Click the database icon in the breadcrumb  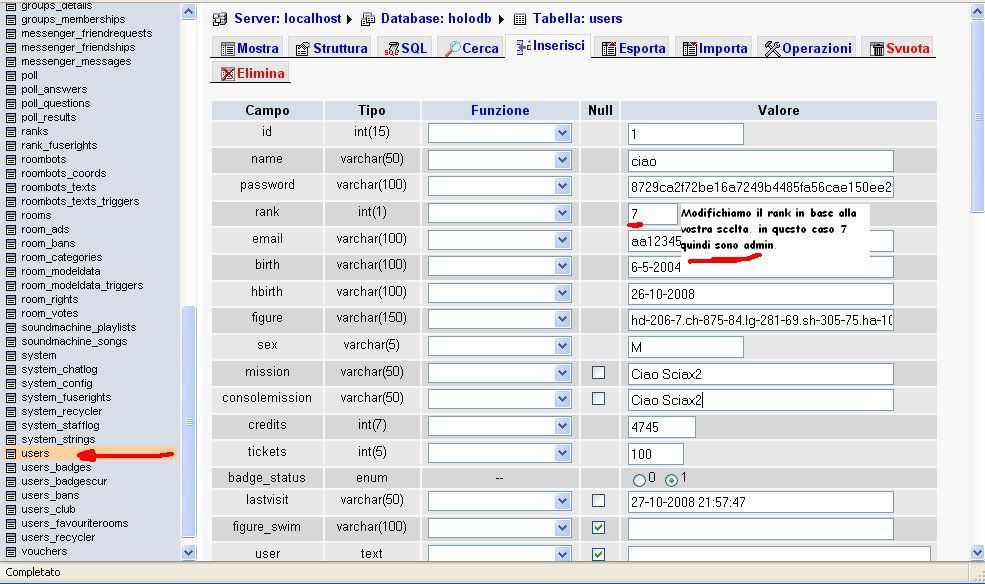click(x=367, y=19)
